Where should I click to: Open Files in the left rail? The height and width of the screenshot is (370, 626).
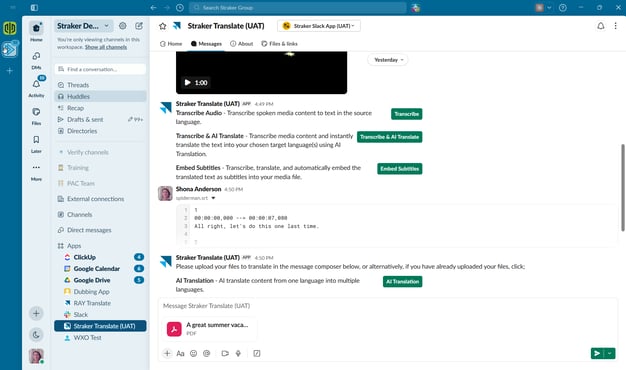pos(36,115)
